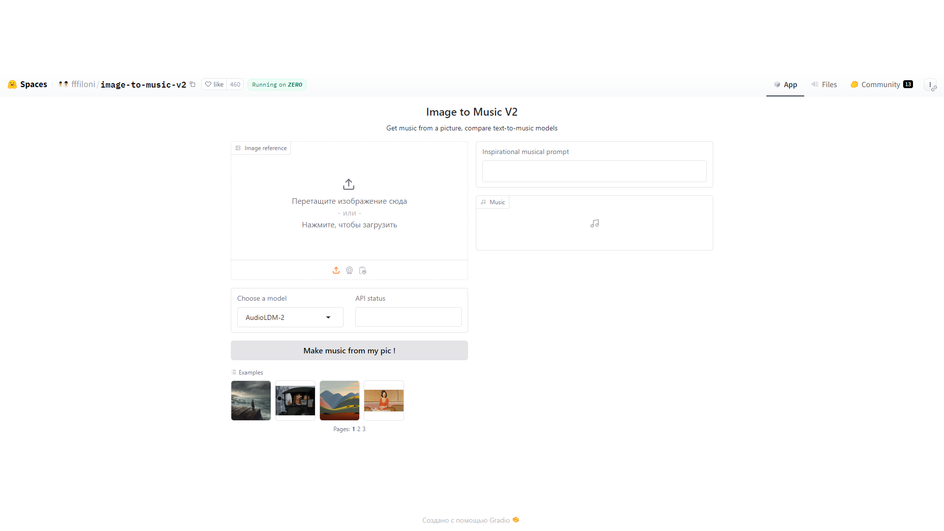Click the upload arrow in image drop area
This screenshot has height=531, width=944.
349,184
